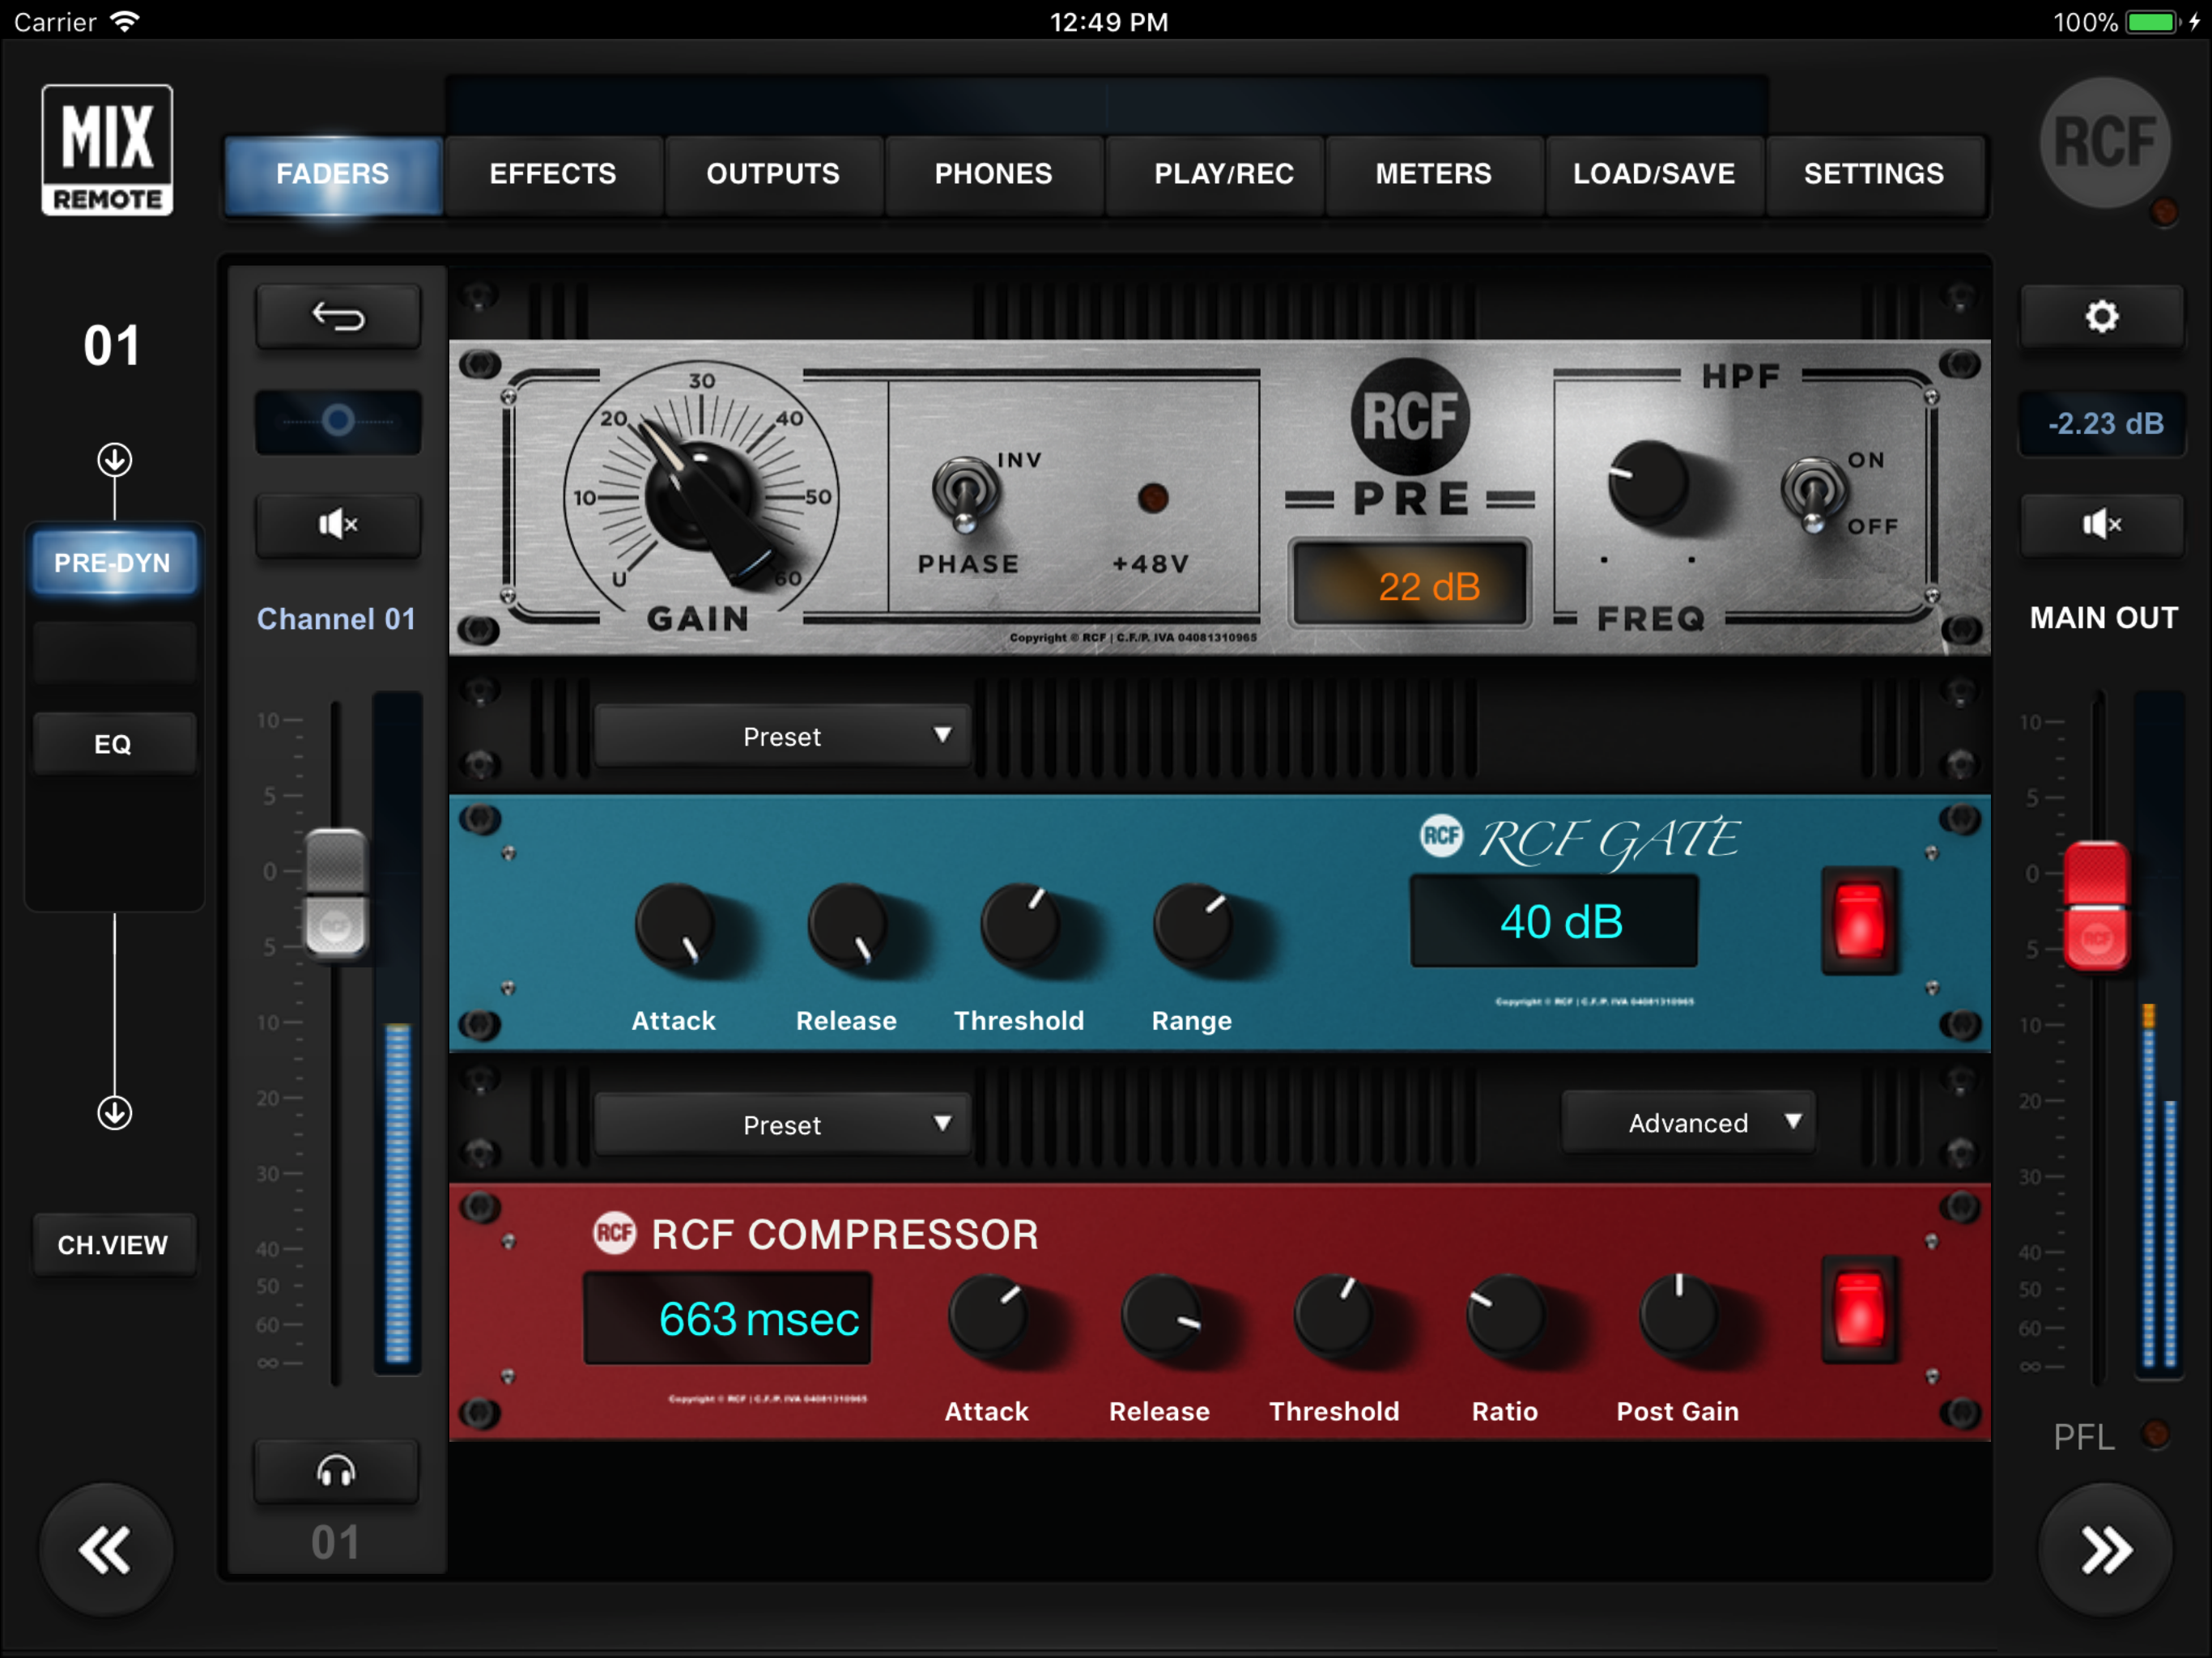The width and height of the screenshot is (2212, 1658).
Task: Select the PRE-DYN section button
Action: (113, 563)
